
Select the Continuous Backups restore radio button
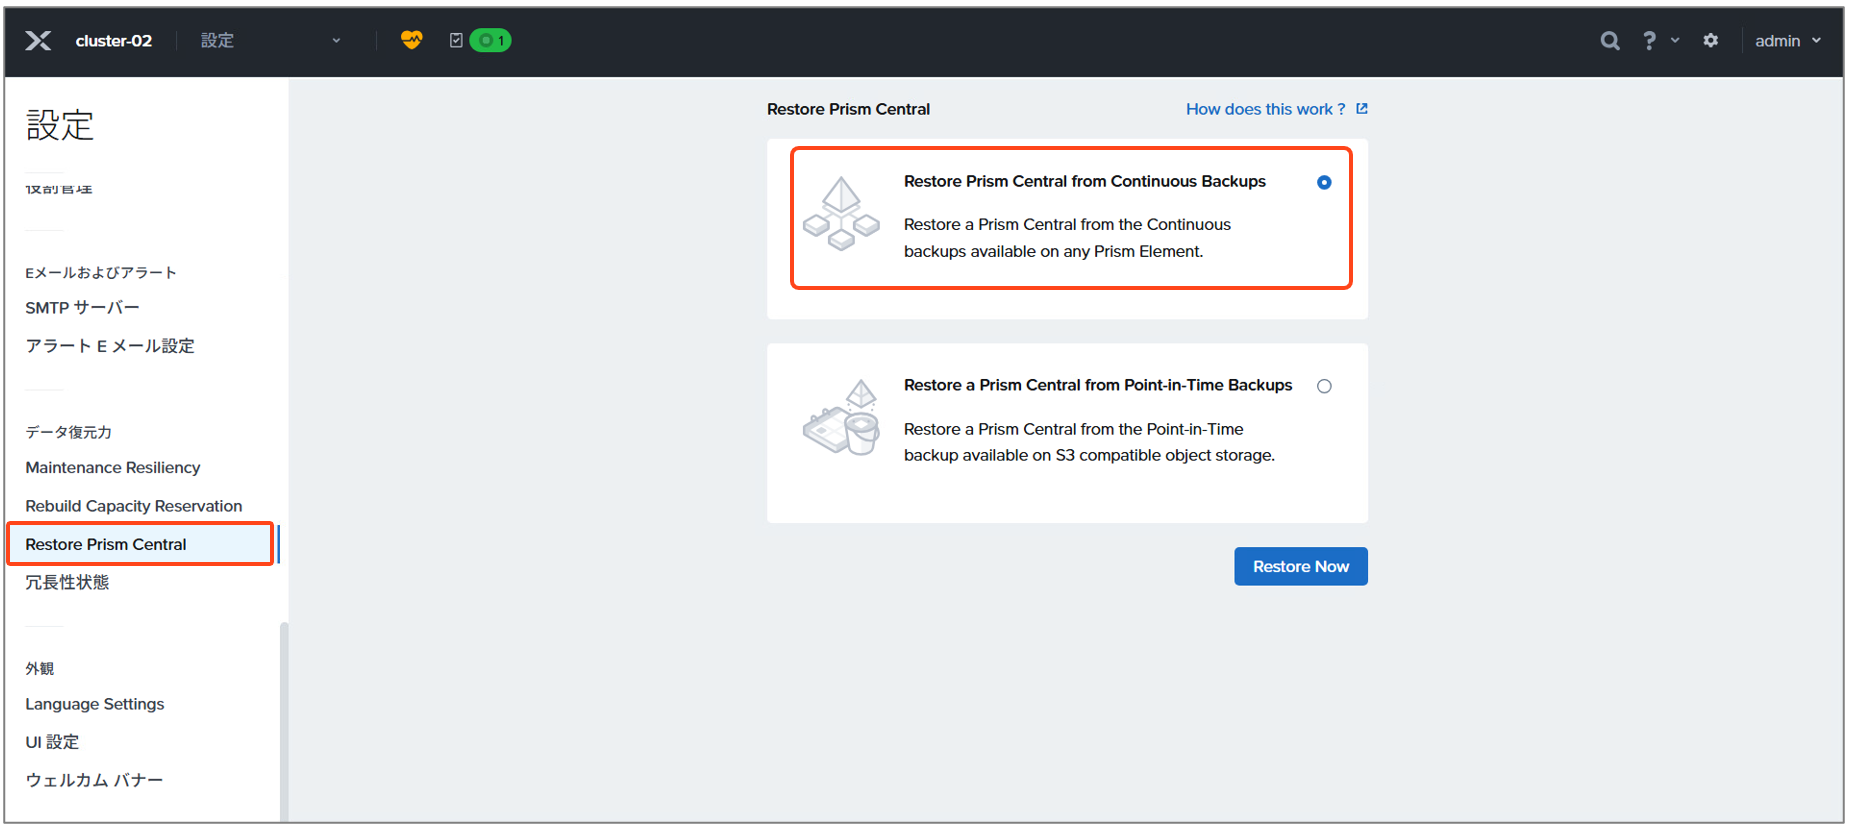1324,183
